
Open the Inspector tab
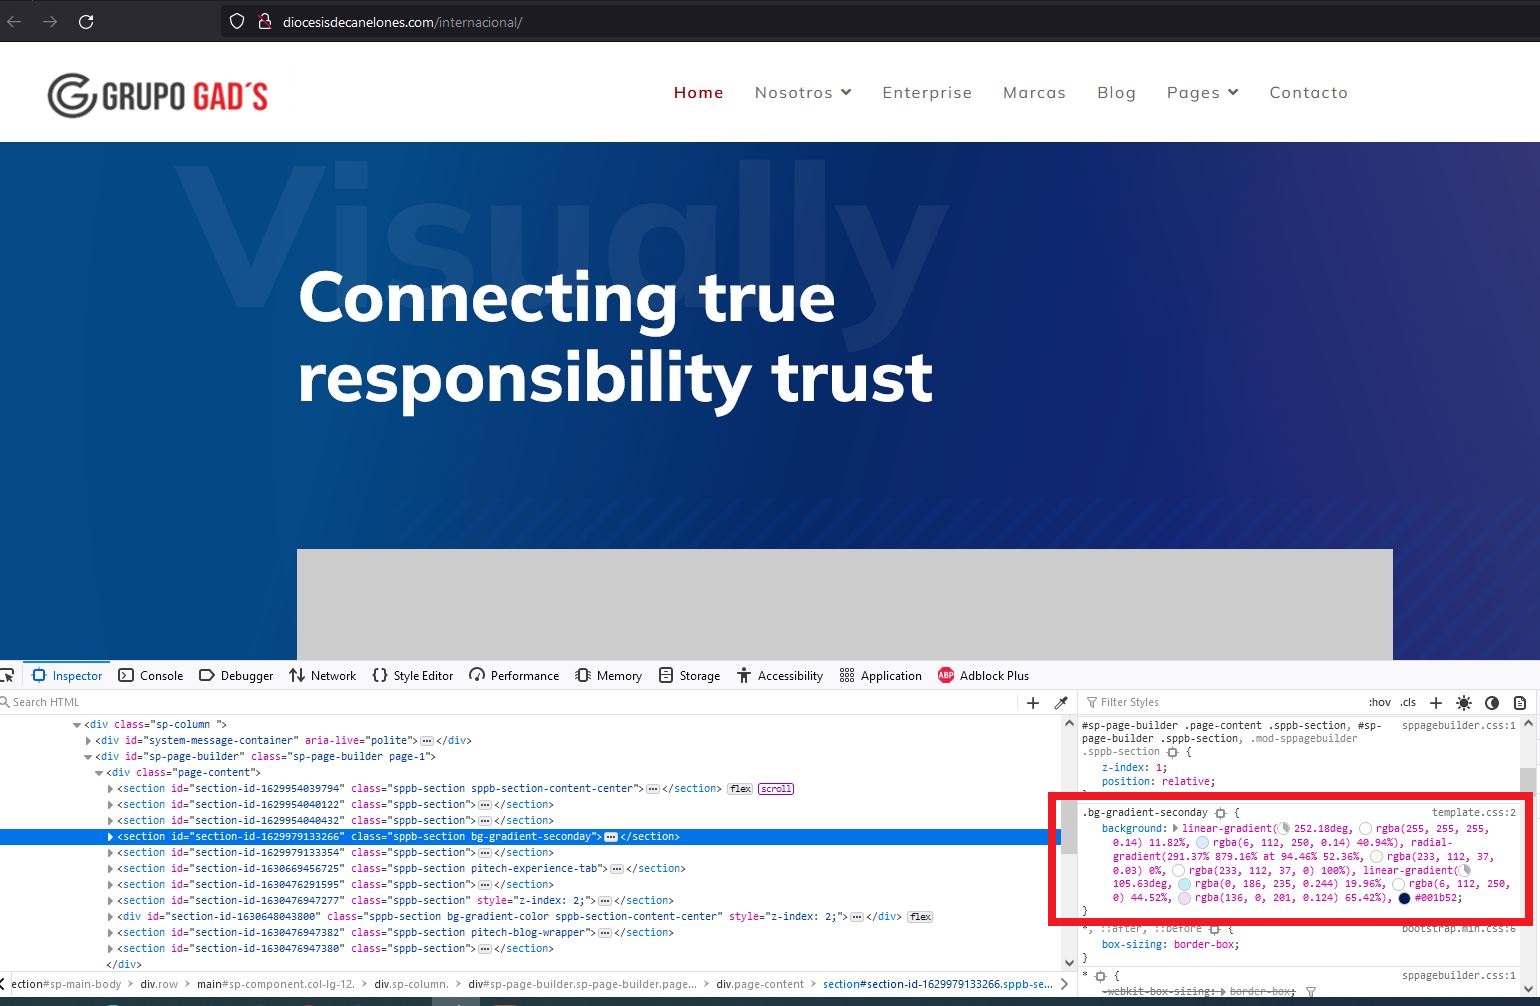tap(67, 675)
